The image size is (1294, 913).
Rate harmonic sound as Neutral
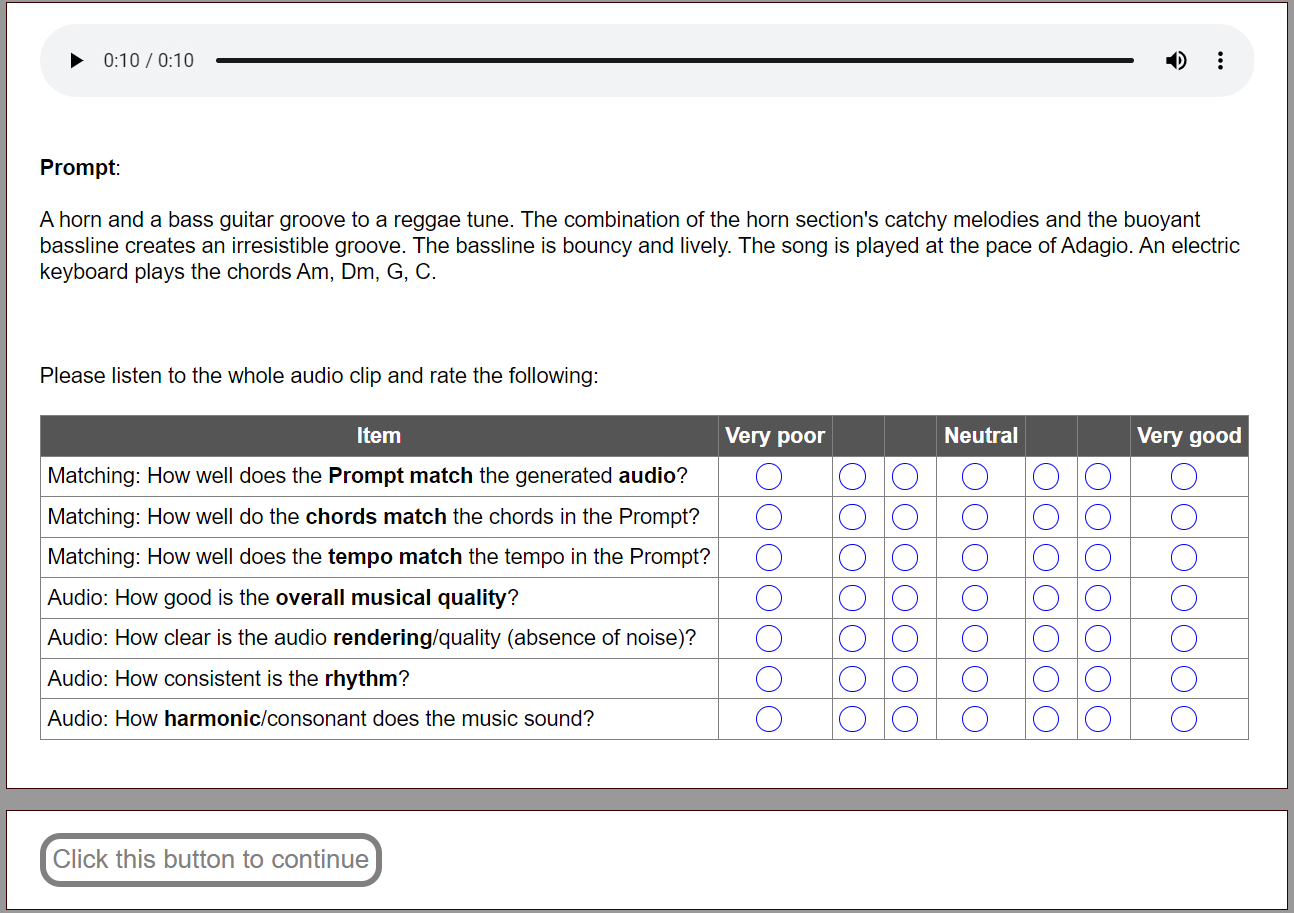(975, 719)
